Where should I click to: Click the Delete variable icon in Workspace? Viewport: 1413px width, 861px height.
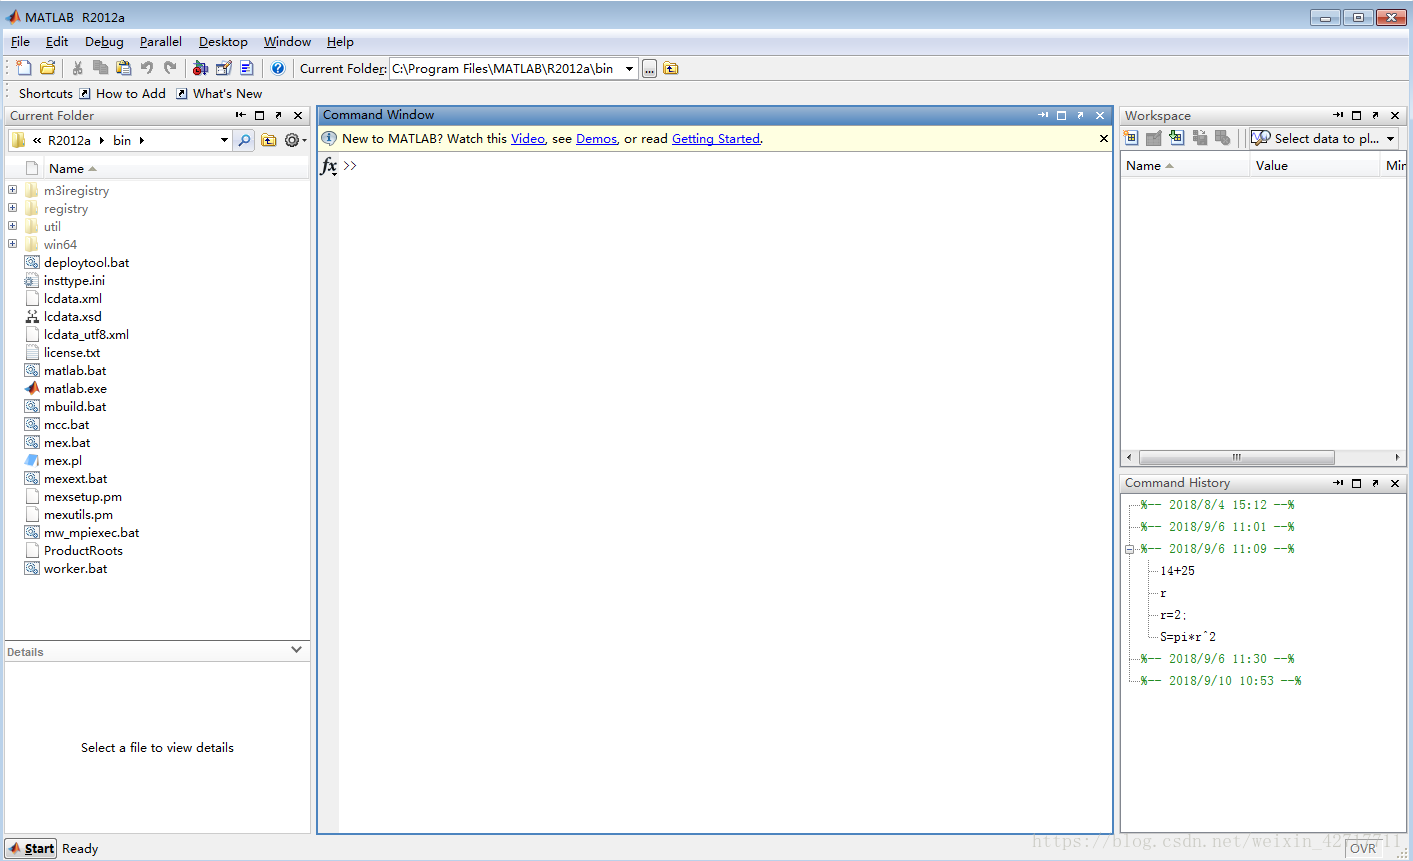coord(1222,138)
